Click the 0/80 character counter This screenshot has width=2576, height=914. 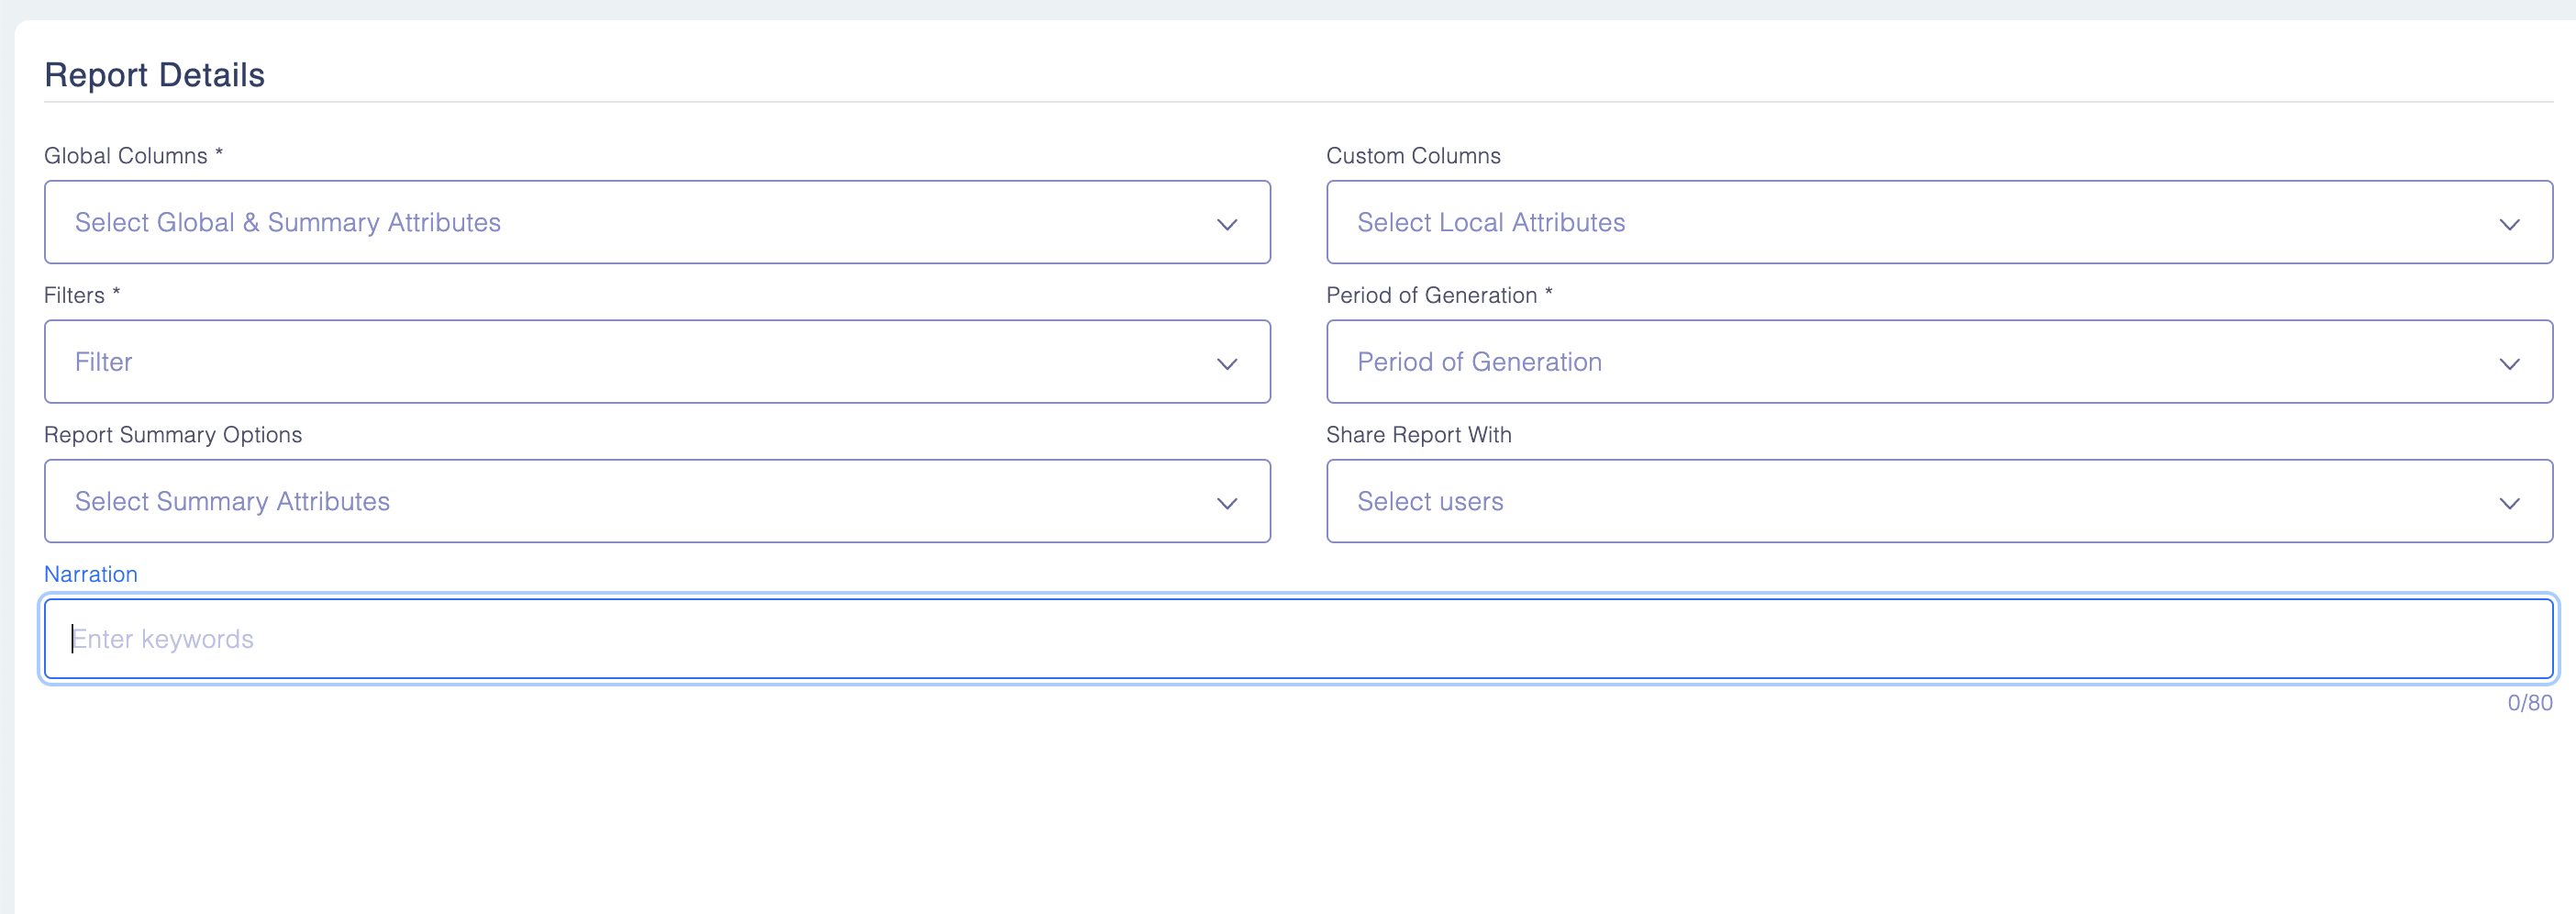pos(2529,703)
